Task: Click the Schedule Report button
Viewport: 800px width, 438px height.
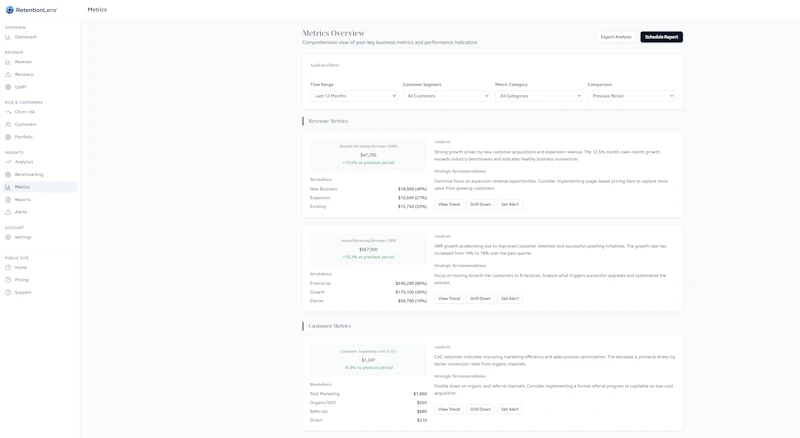Action: coord(661,37)
